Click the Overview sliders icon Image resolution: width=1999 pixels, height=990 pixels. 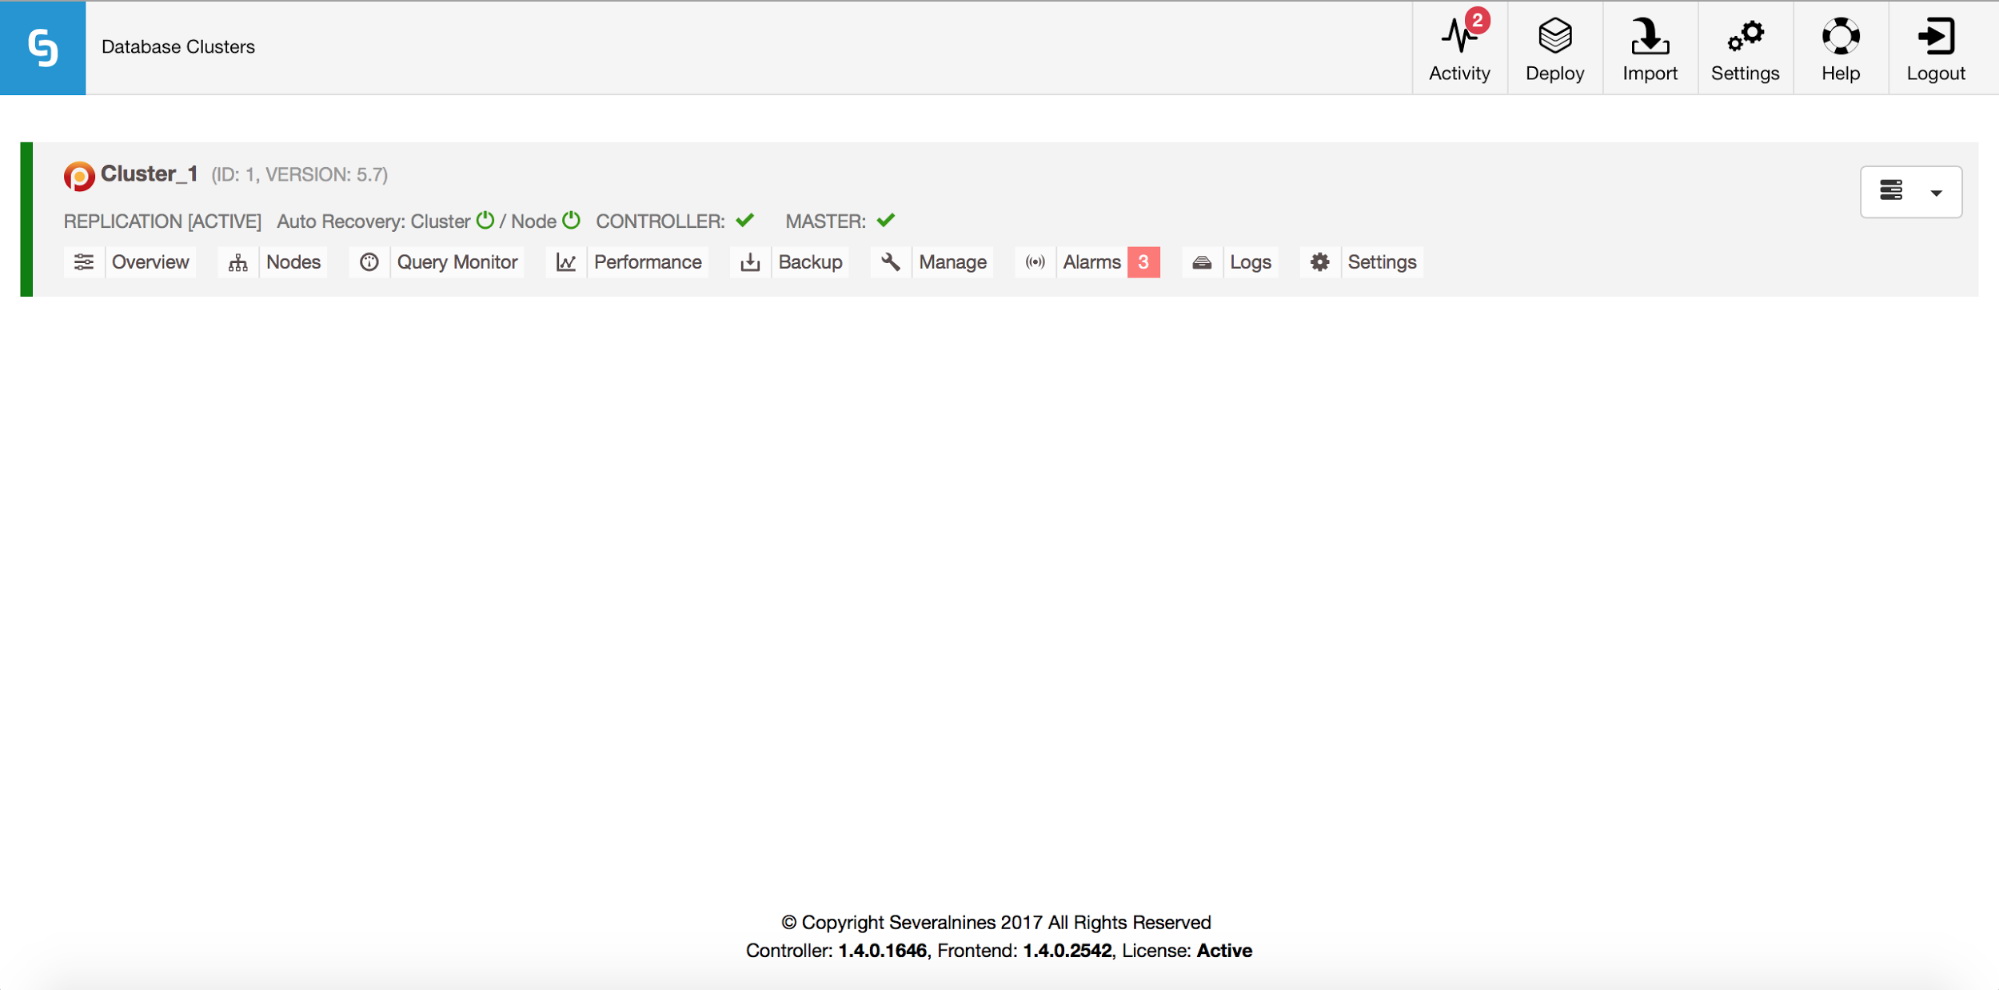84,262
